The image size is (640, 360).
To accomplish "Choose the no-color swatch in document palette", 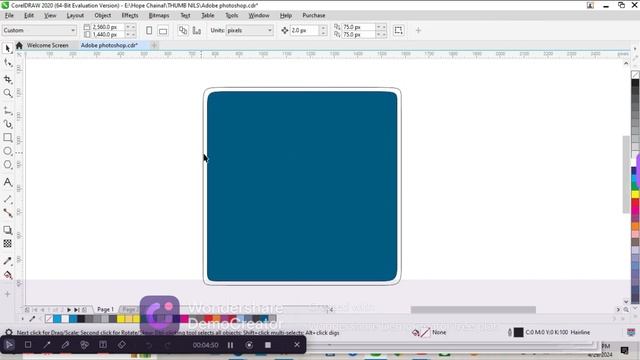I will 49,319.
